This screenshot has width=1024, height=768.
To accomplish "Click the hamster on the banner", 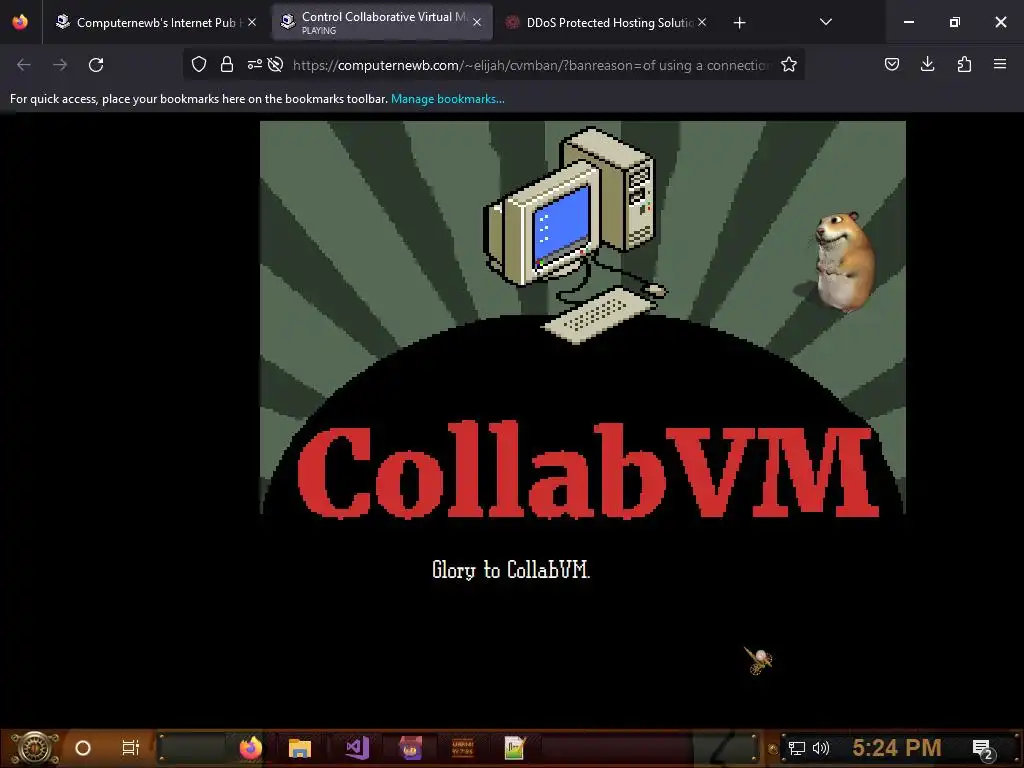I will (844, 262).
